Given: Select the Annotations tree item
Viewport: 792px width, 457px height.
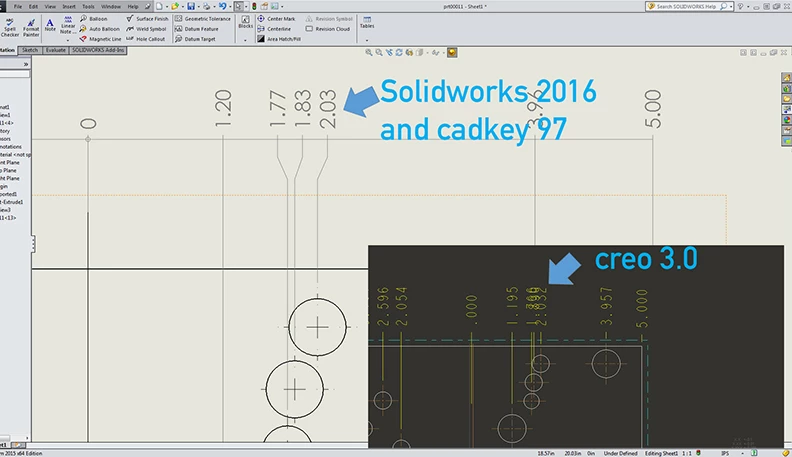Looking at the screenshot, I should click(11, 146).
